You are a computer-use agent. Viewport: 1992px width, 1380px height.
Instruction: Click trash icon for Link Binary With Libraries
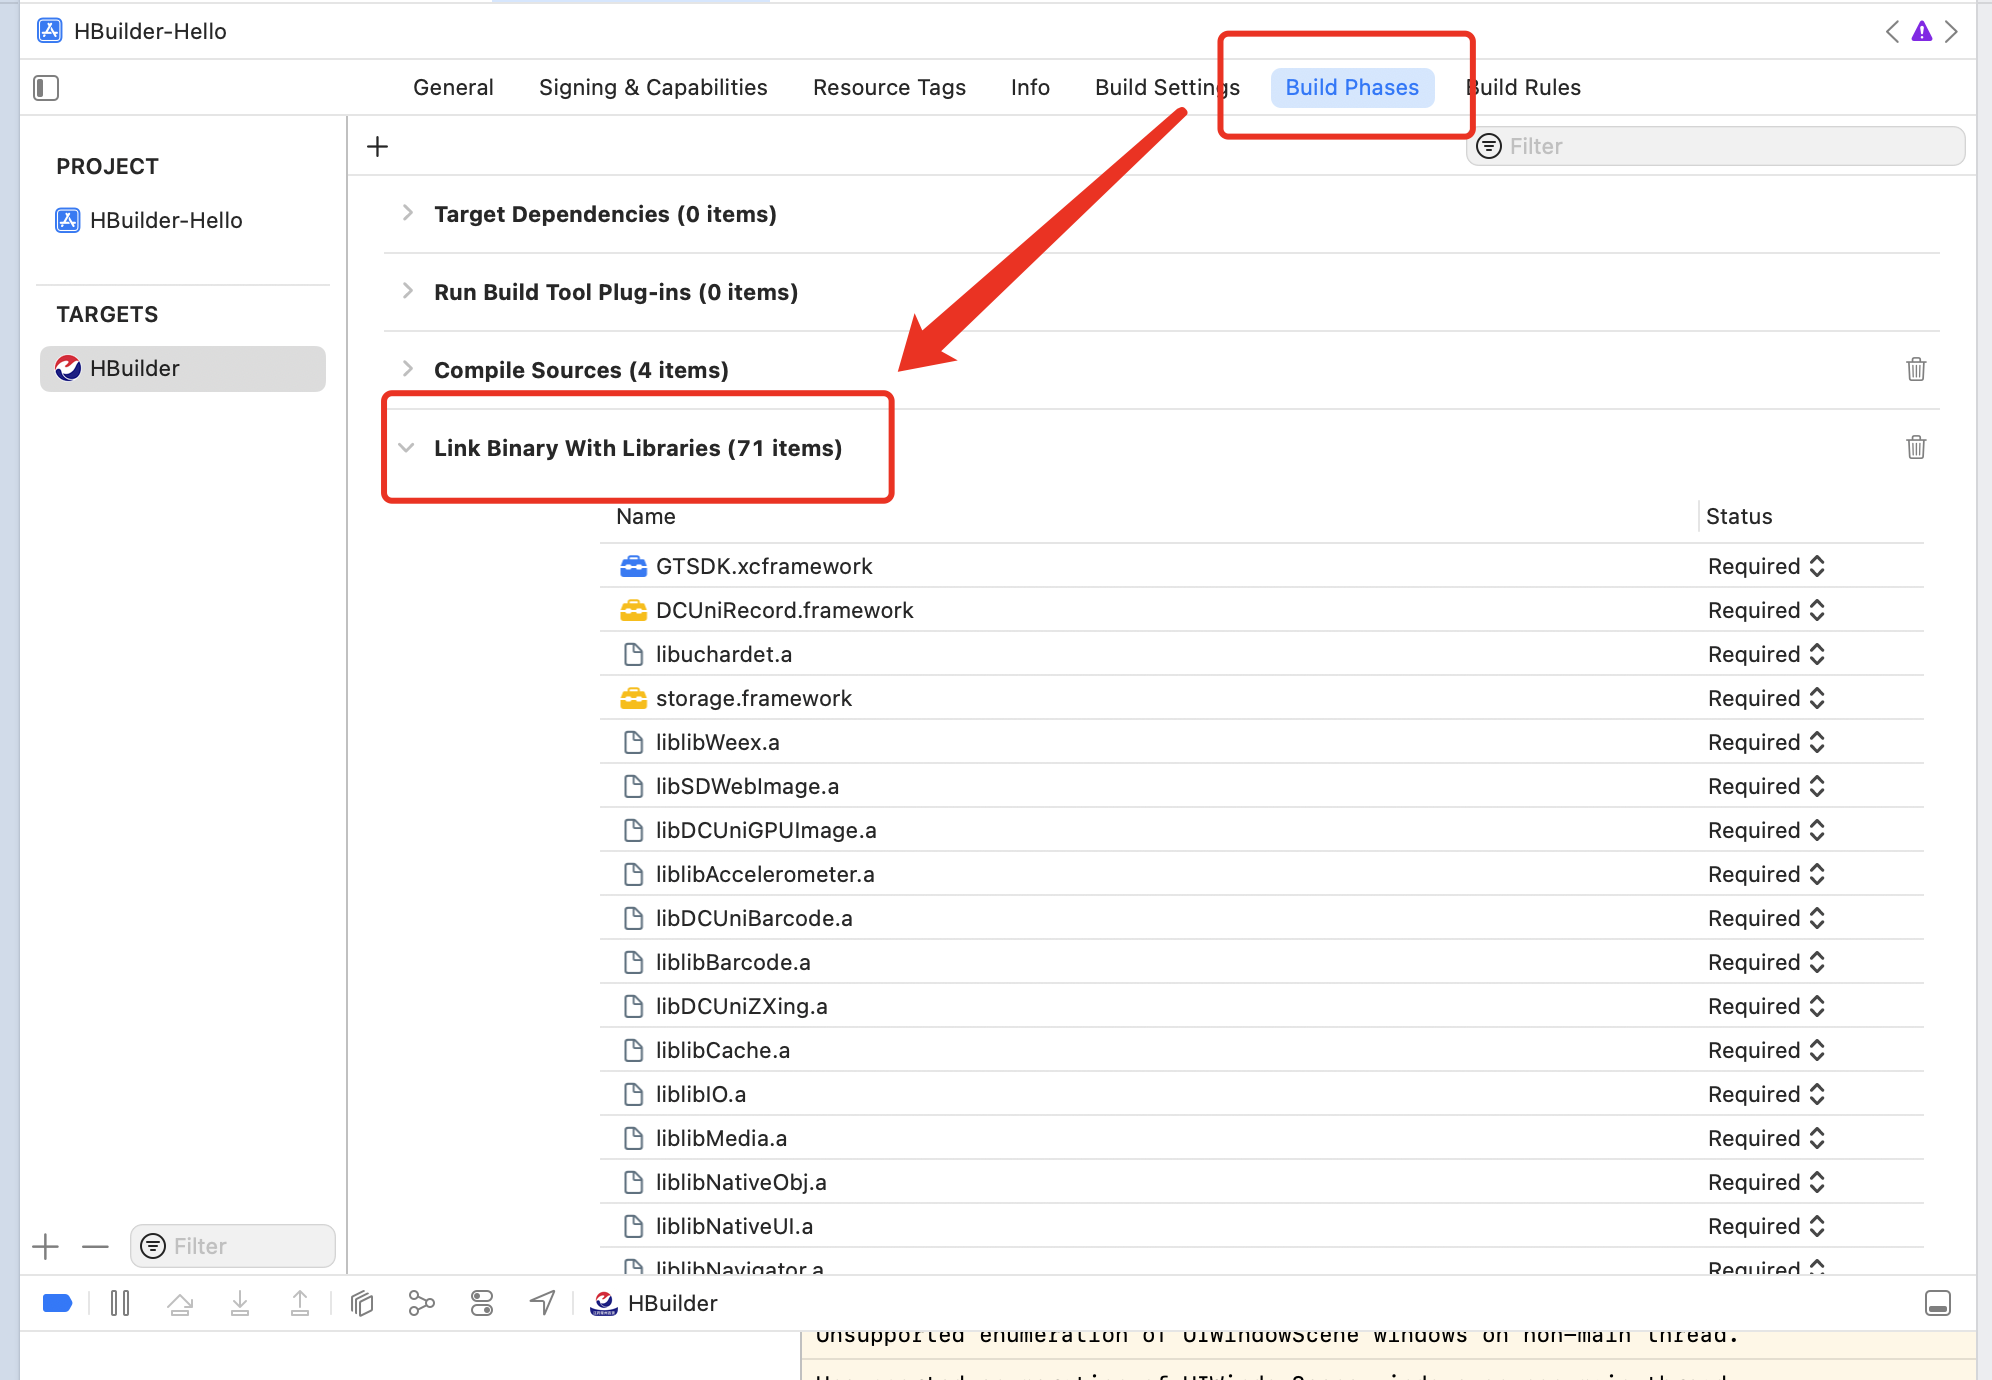(x=1915, y=447)
